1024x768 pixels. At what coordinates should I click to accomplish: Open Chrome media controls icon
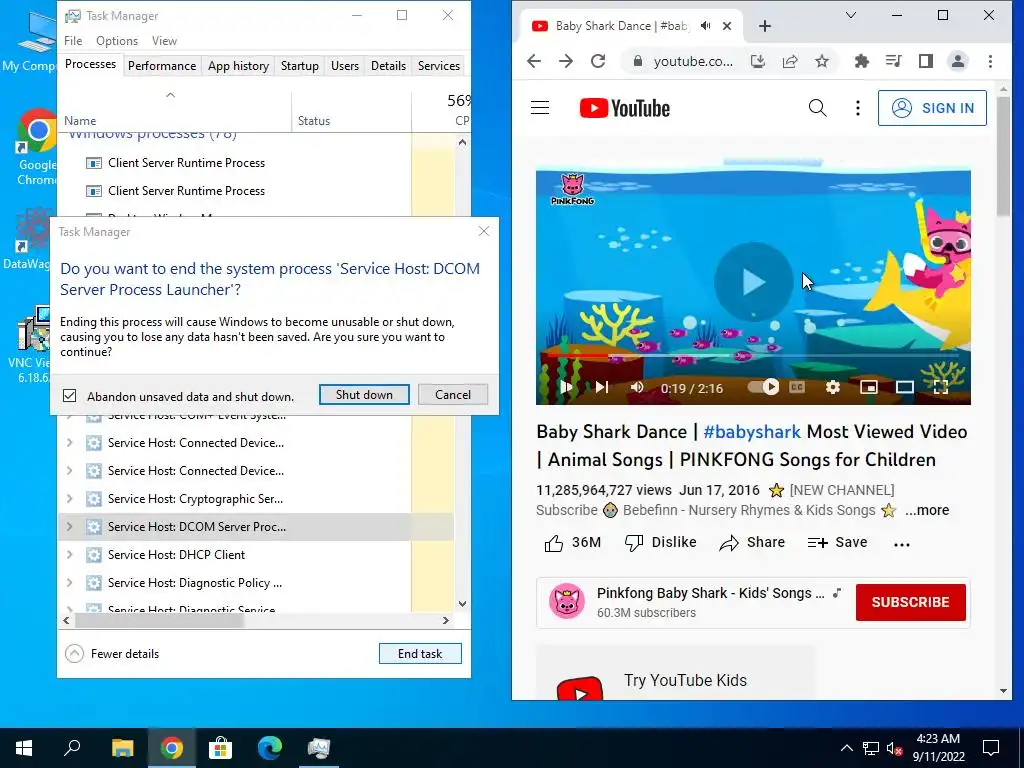point(894,61)
